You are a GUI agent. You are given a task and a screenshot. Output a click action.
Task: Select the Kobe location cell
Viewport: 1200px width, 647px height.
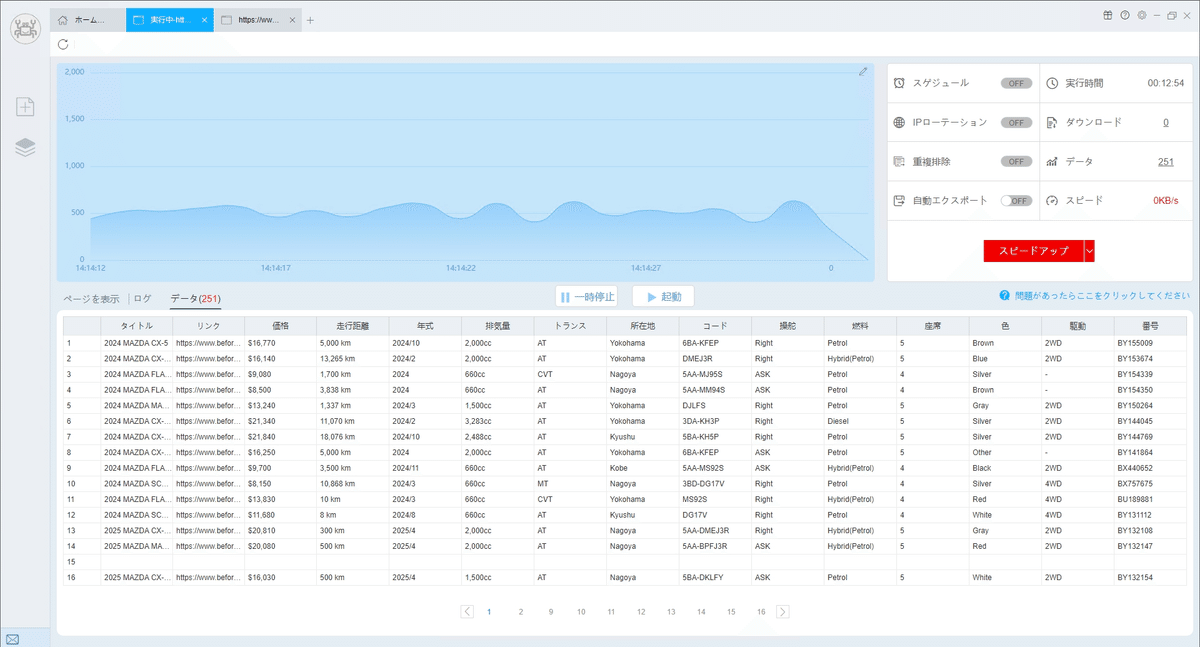pos(642,468)
